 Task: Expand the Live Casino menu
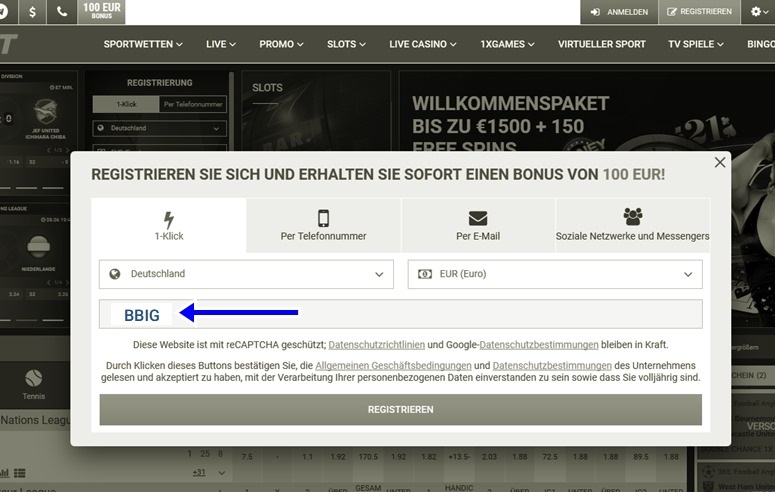(x=422, y=45)
